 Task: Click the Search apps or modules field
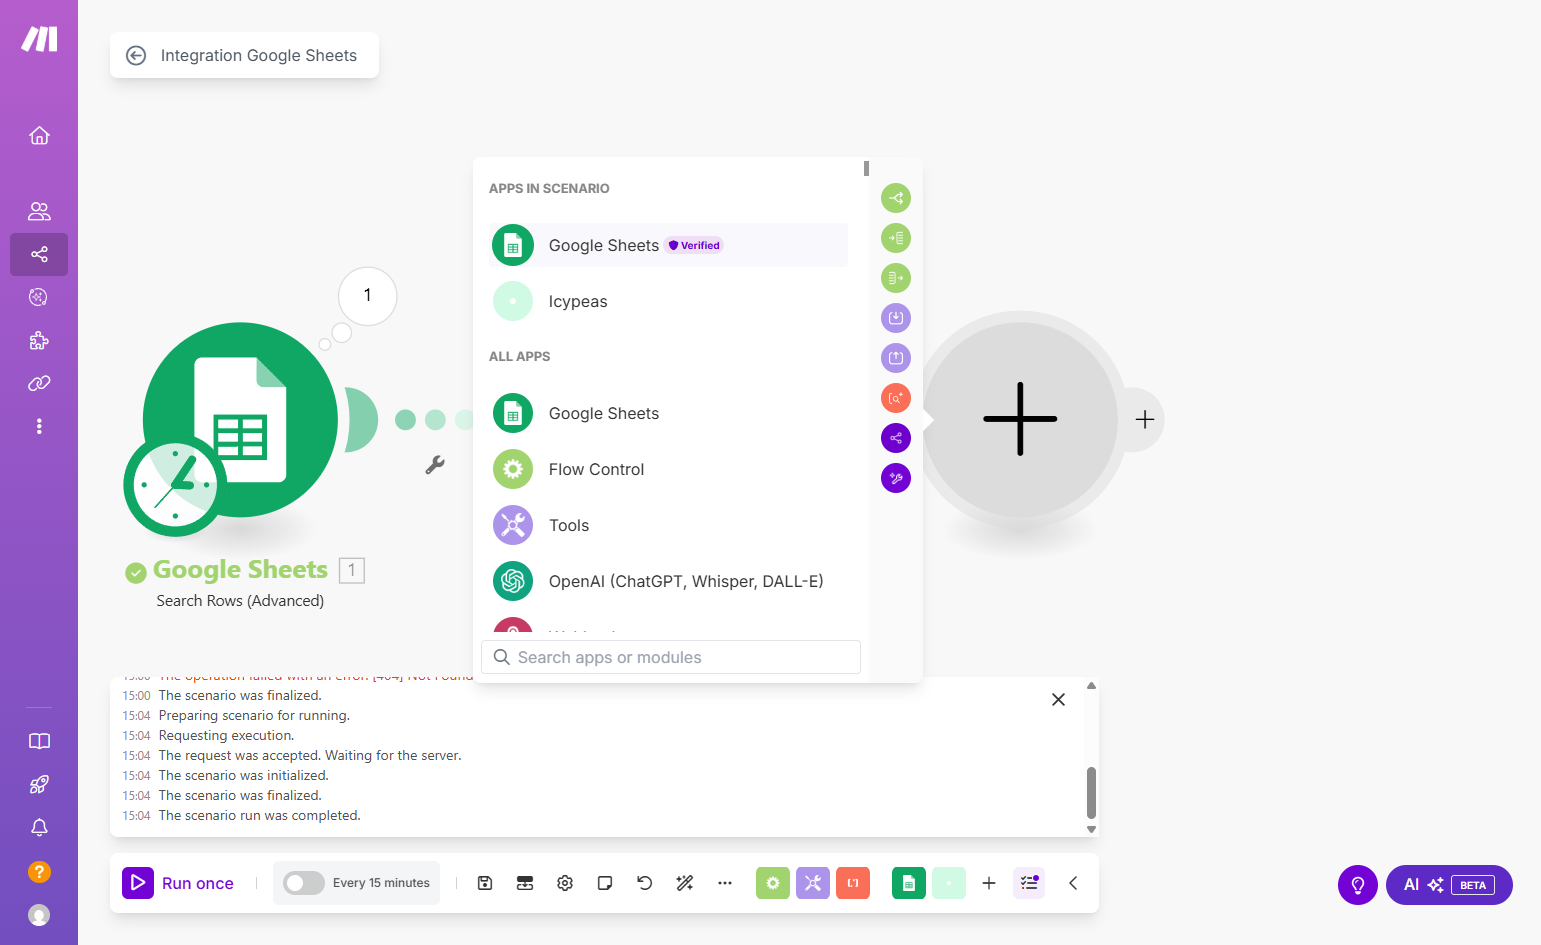pos(671,657)
